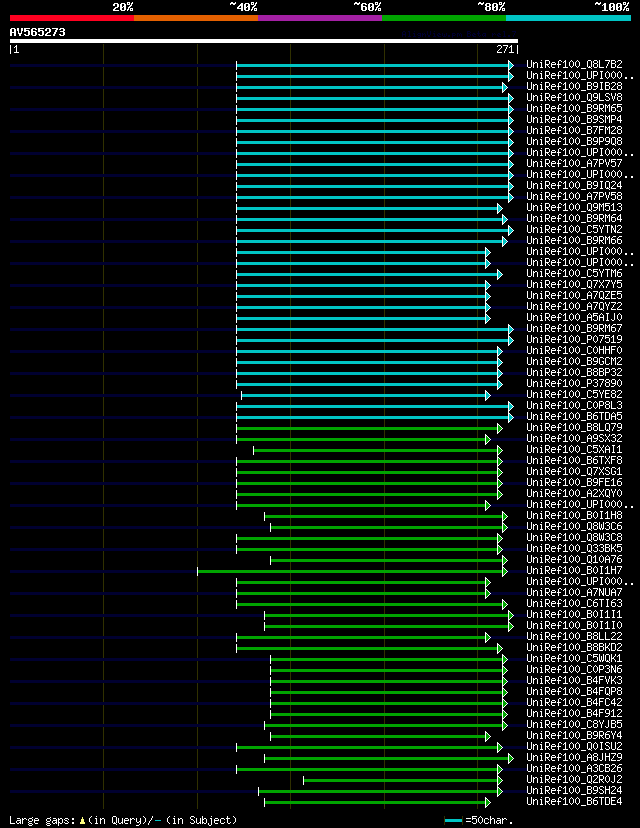Select the UniRef100_B6TXF8 label
The height and width of the screenshot is (828, 640).
pyautogui.click(x=575, y=461)
